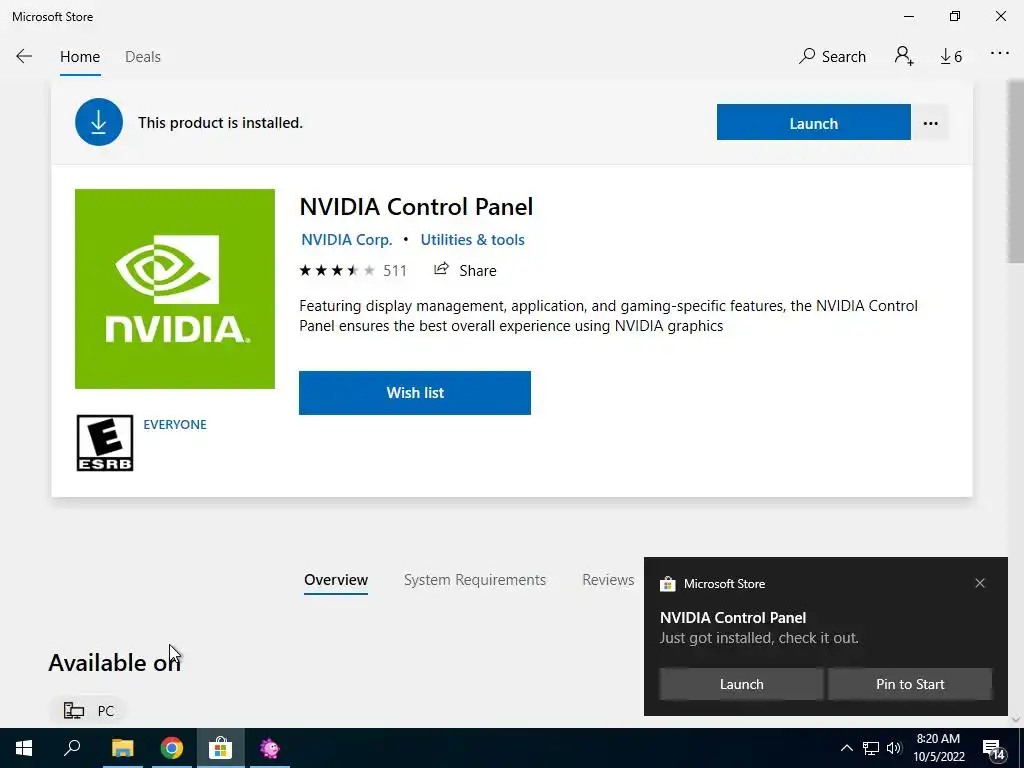Screen dimensions: 1024x768
Task: Click the add account person icon
Action: (904, 56)
